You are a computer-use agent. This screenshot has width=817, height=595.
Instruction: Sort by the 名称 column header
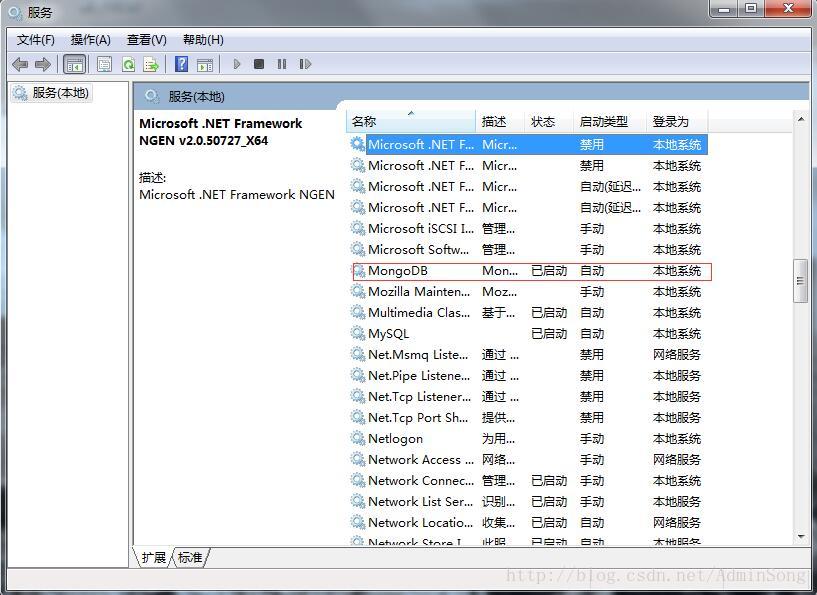tap(411, 121)
